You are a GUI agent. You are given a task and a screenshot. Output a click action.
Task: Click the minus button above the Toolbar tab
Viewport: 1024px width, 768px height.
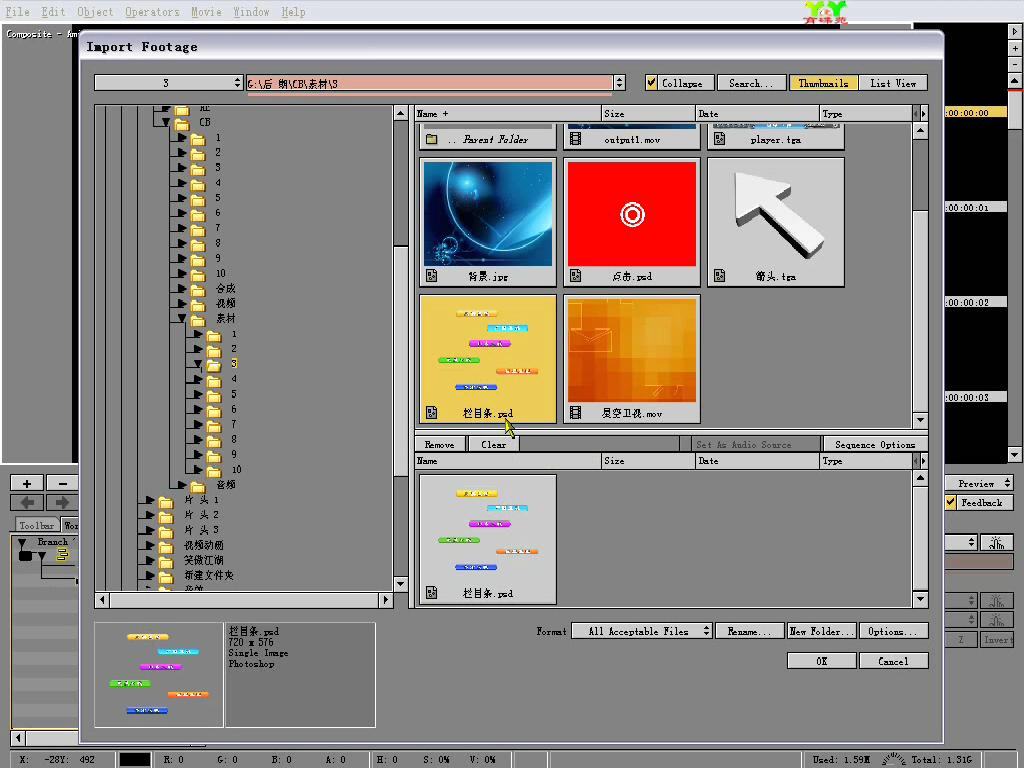62,483
